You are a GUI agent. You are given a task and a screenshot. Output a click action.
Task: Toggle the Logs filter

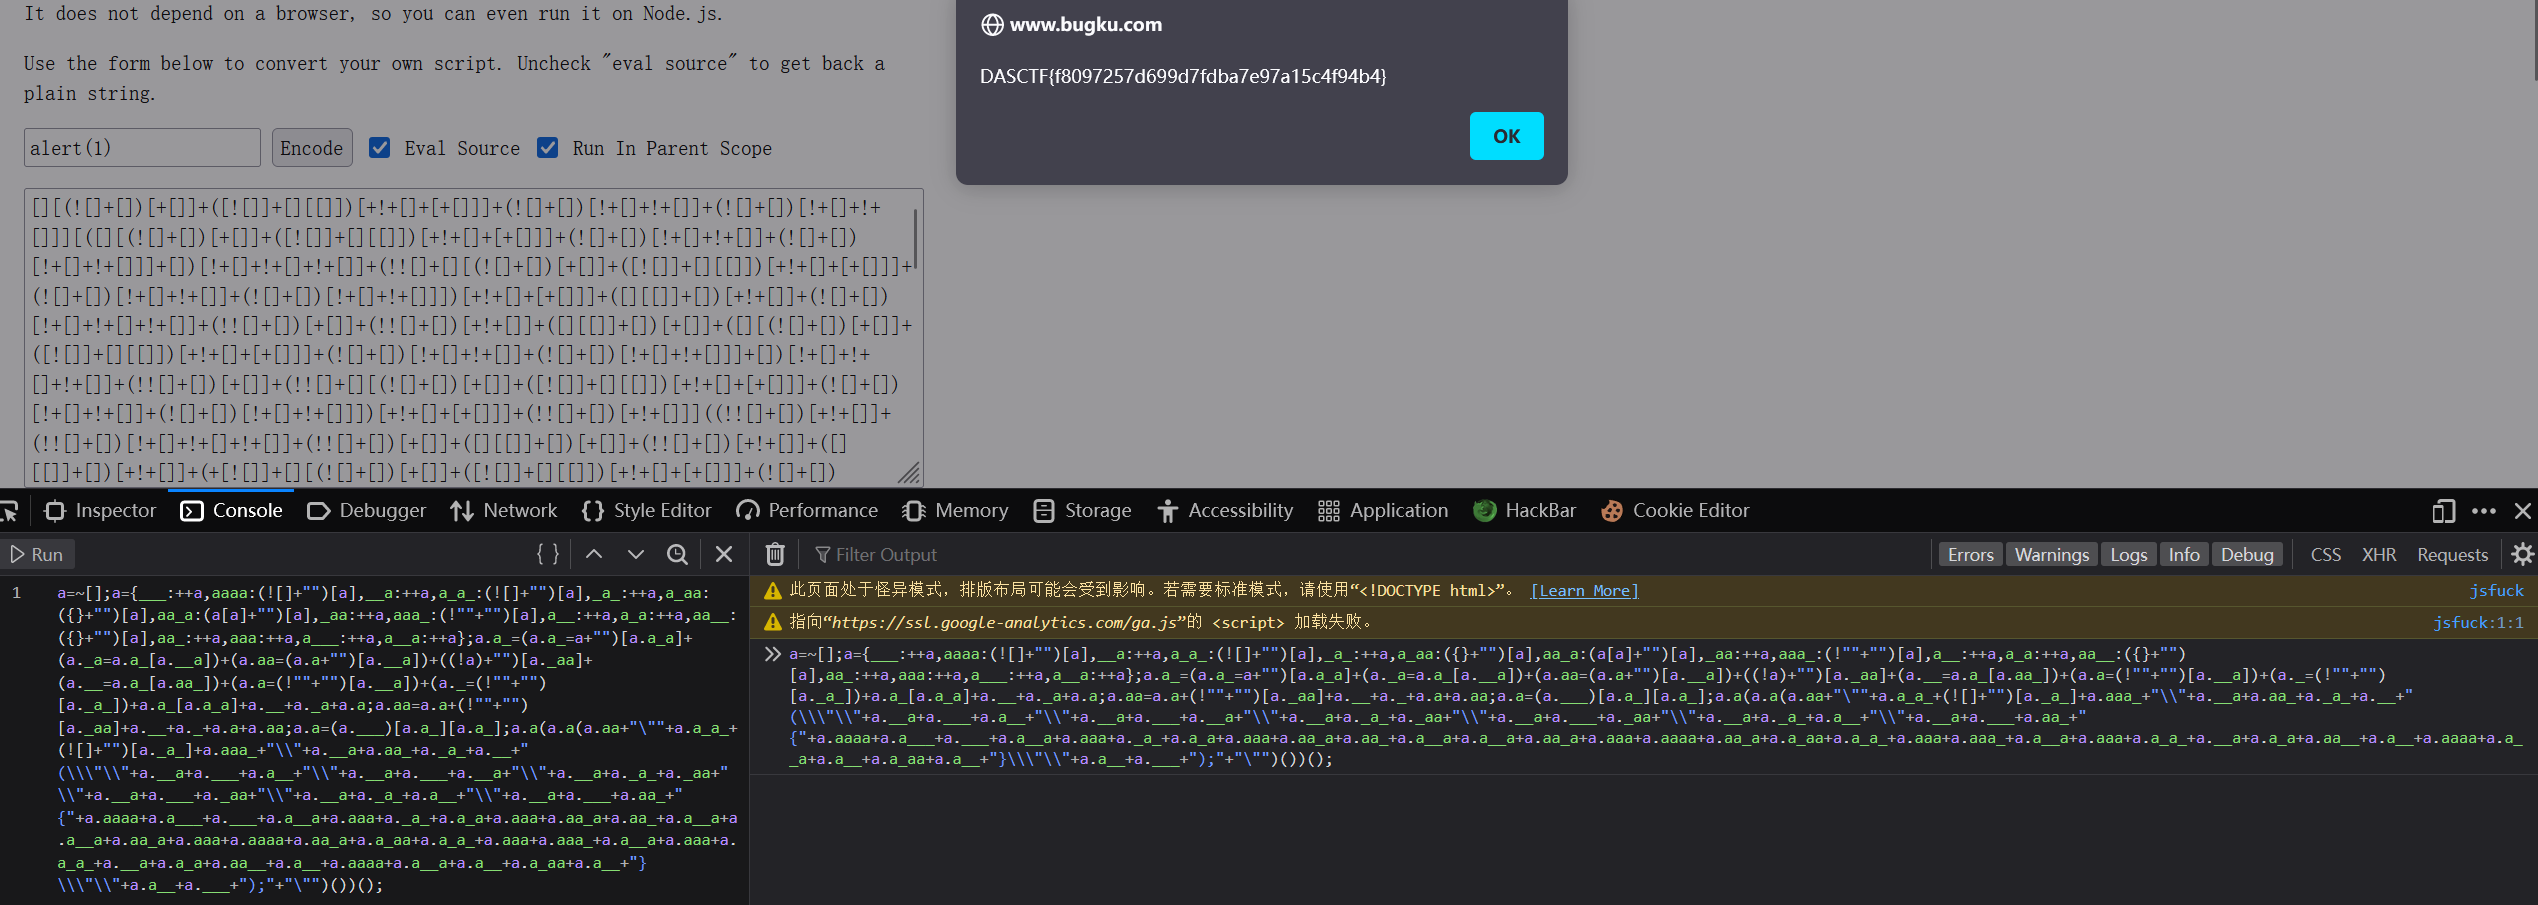pos(2129,554)
